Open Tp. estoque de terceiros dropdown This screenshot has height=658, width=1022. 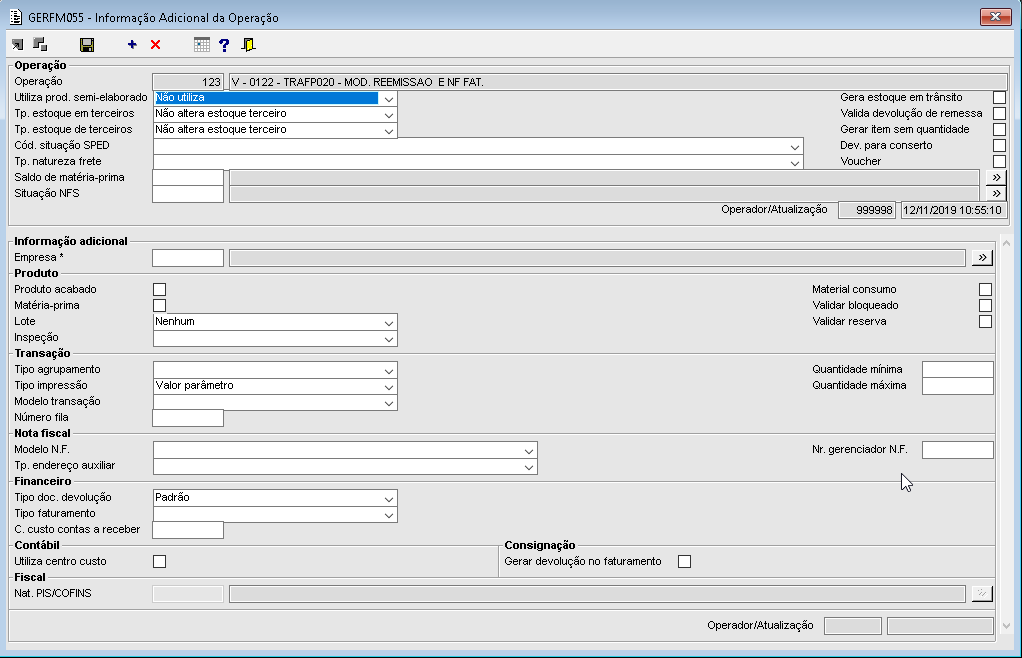click(388, 130)
